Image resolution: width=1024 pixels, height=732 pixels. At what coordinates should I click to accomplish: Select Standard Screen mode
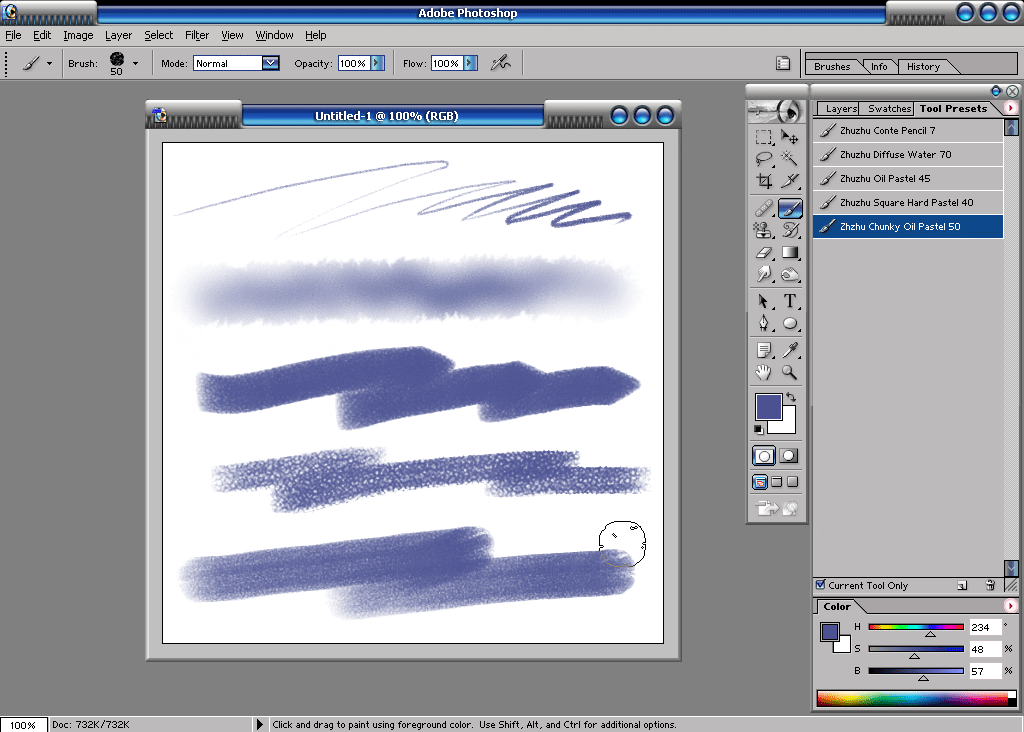click(760, 482)
